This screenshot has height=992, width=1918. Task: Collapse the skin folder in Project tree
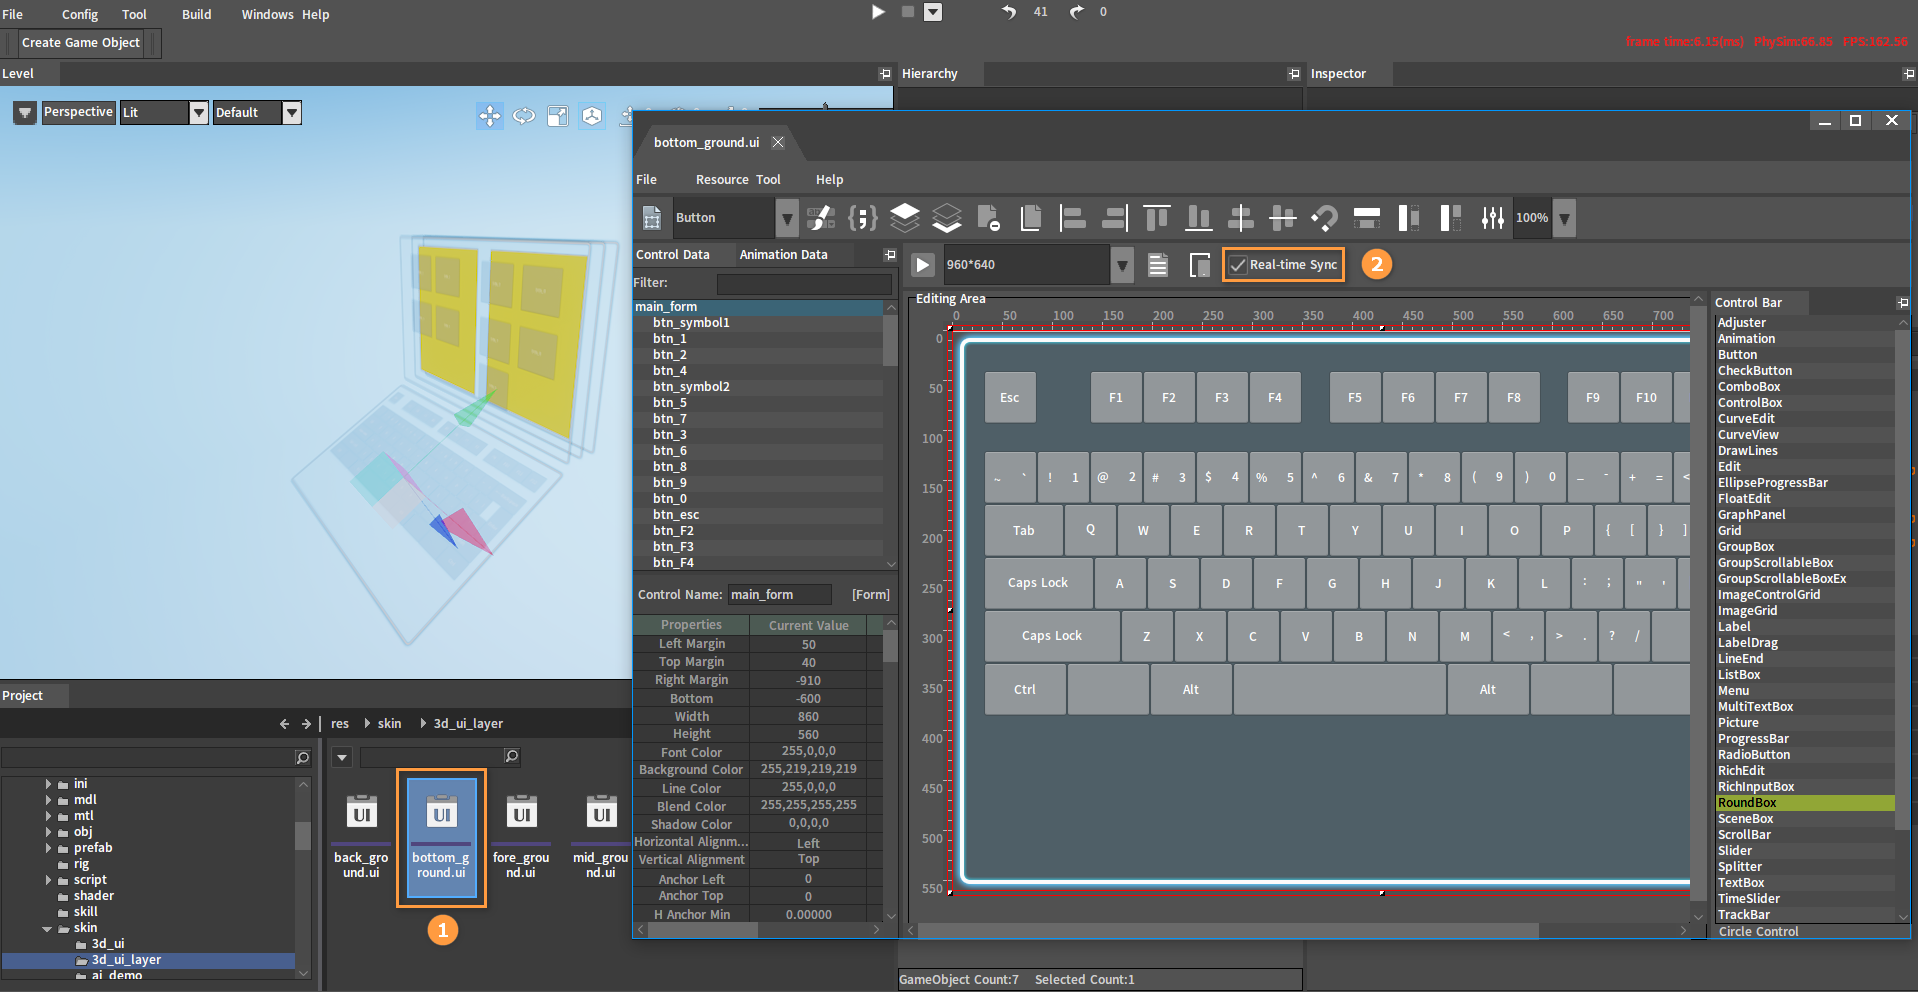coord(47,929)
